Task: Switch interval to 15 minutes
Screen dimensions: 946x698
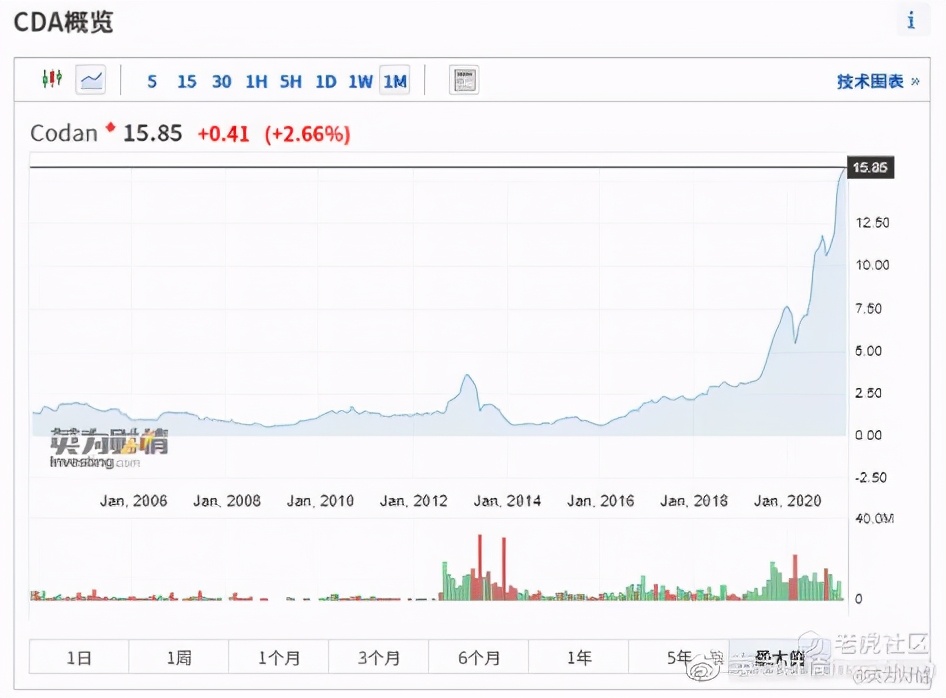Action: pyautogui.click(x=186, y=82)
